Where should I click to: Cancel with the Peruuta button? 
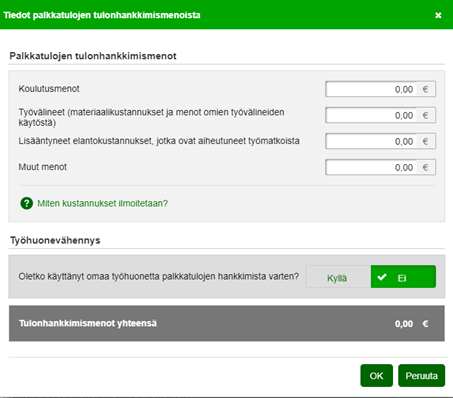click(x=421, y=376)
